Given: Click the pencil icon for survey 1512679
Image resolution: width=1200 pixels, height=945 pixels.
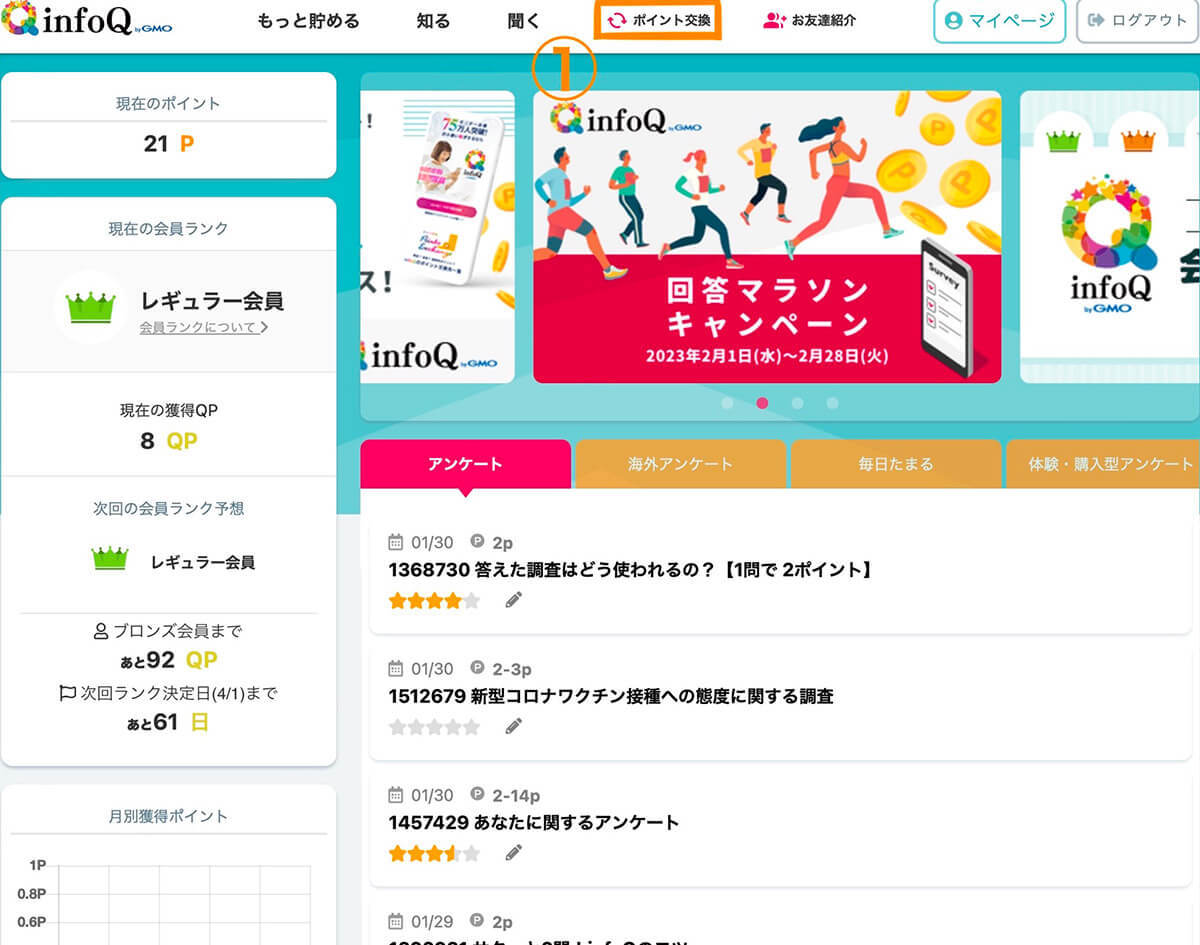Looking at the screenshot, I should 514,726.
